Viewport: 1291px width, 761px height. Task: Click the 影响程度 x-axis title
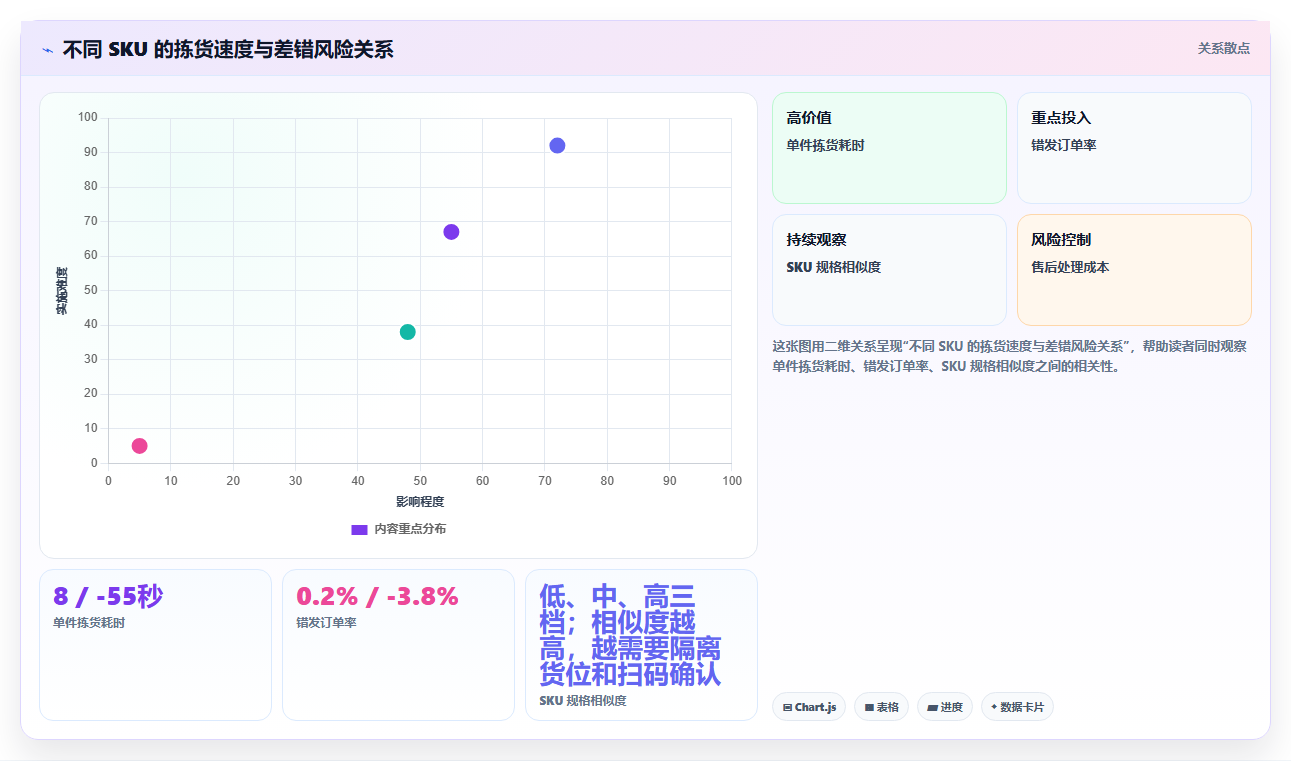tap(420, 502)
